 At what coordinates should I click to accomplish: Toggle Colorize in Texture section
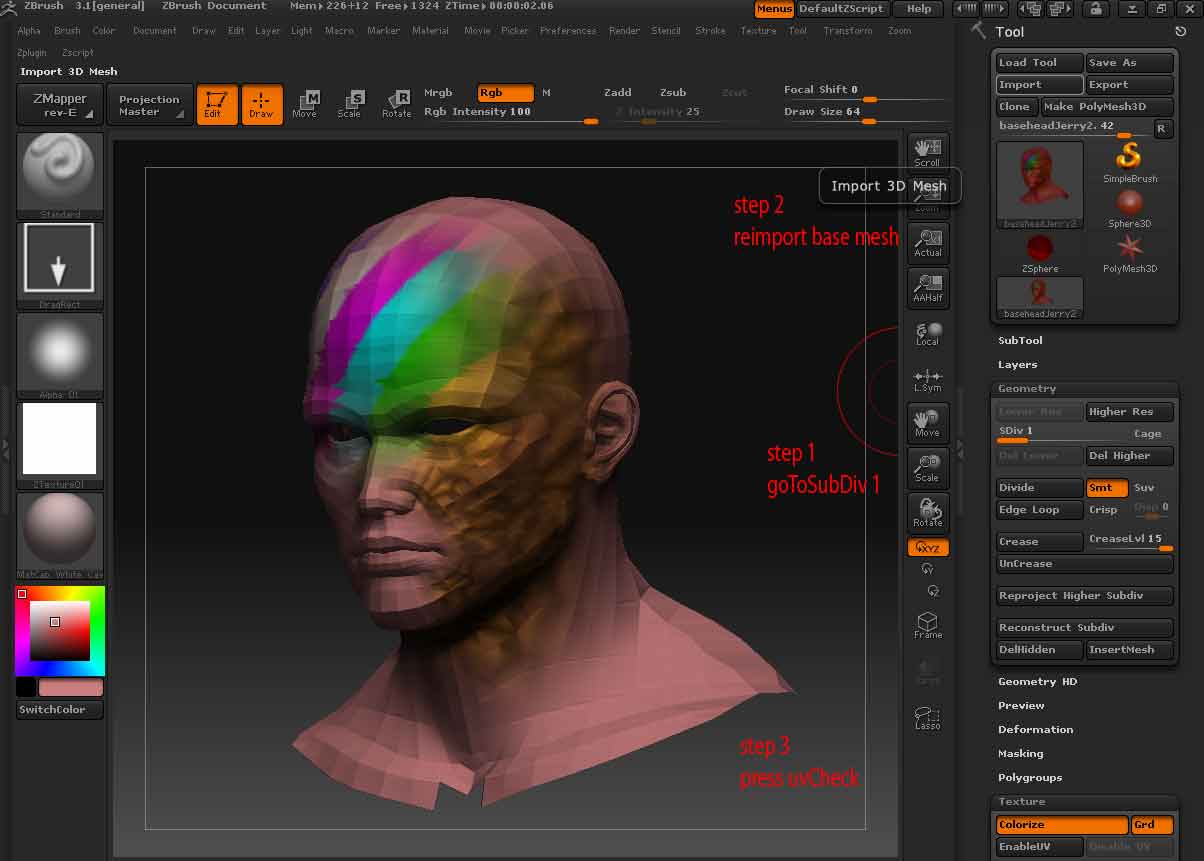click(x=1062, y=825)
